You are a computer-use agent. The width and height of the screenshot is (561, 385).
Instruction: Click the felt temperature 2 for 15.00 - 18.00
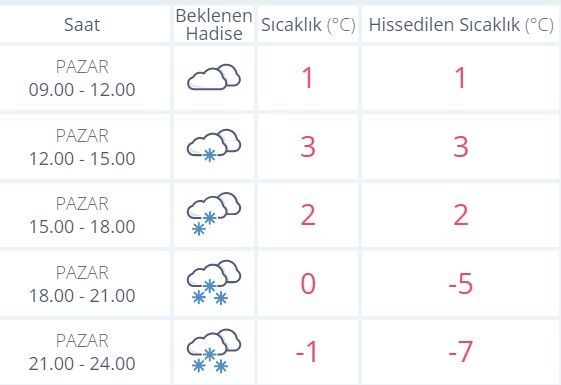(x=461, y=215)
